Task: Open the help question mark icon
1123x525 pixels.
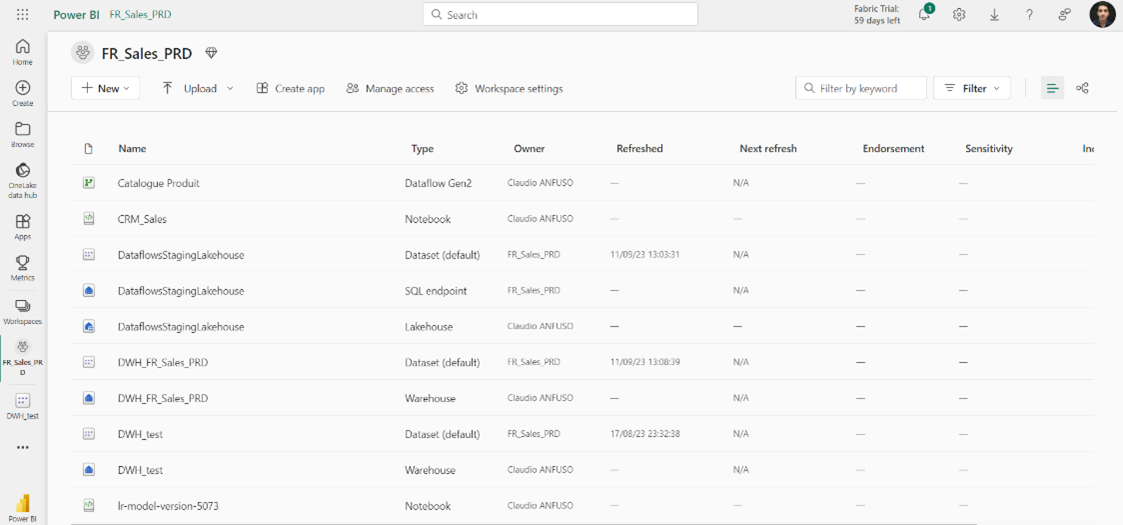Action: point(1029,14)
